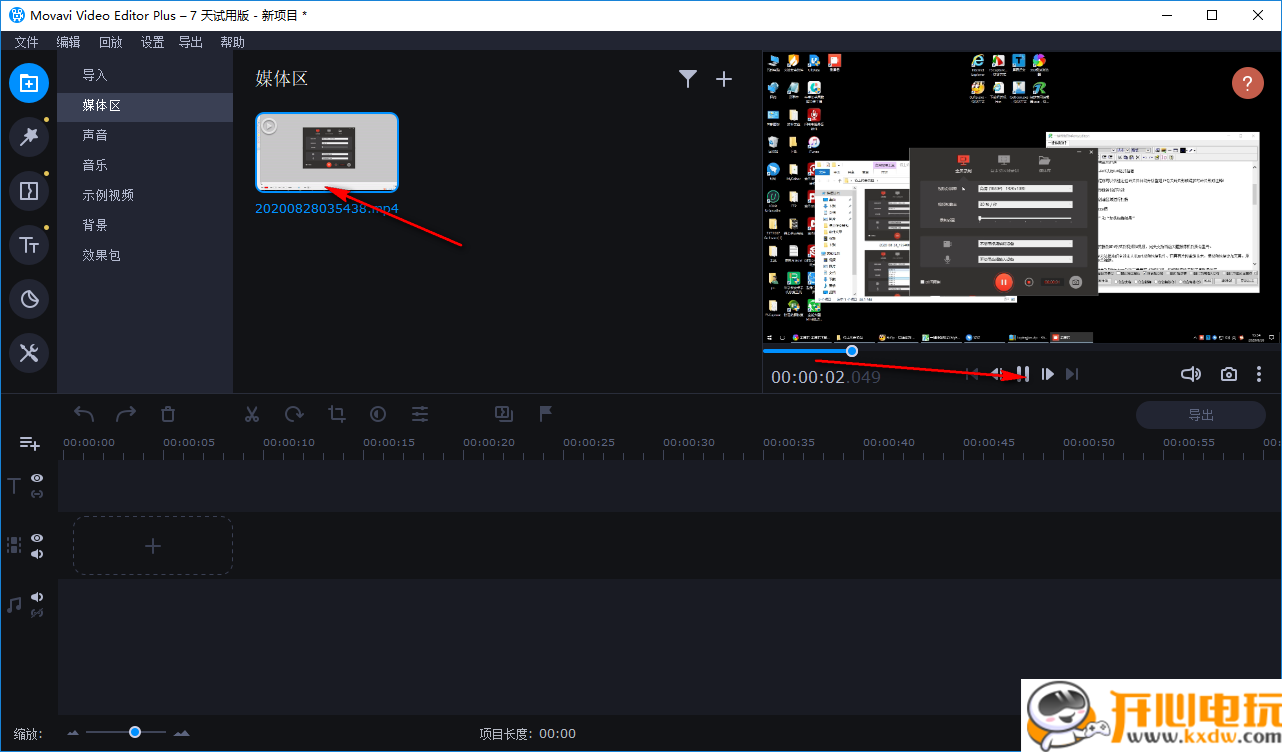1282x752 pixels.
Task: Click the color adjustment icon
Action: click(378, 414)
